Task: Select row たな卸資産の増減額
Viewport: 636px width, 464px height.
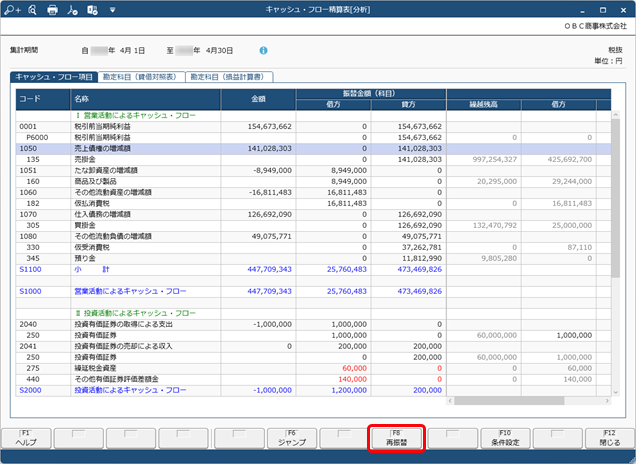Action: 313,170
